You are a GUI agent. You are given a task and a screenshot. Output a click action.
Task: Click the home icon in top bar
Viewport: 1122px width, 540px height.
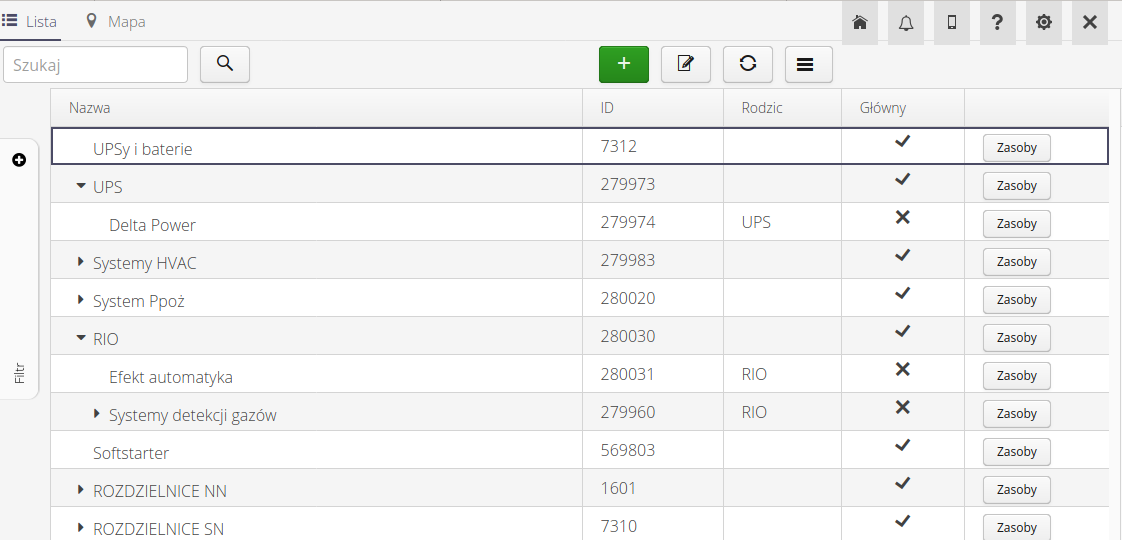coord(860,22)
